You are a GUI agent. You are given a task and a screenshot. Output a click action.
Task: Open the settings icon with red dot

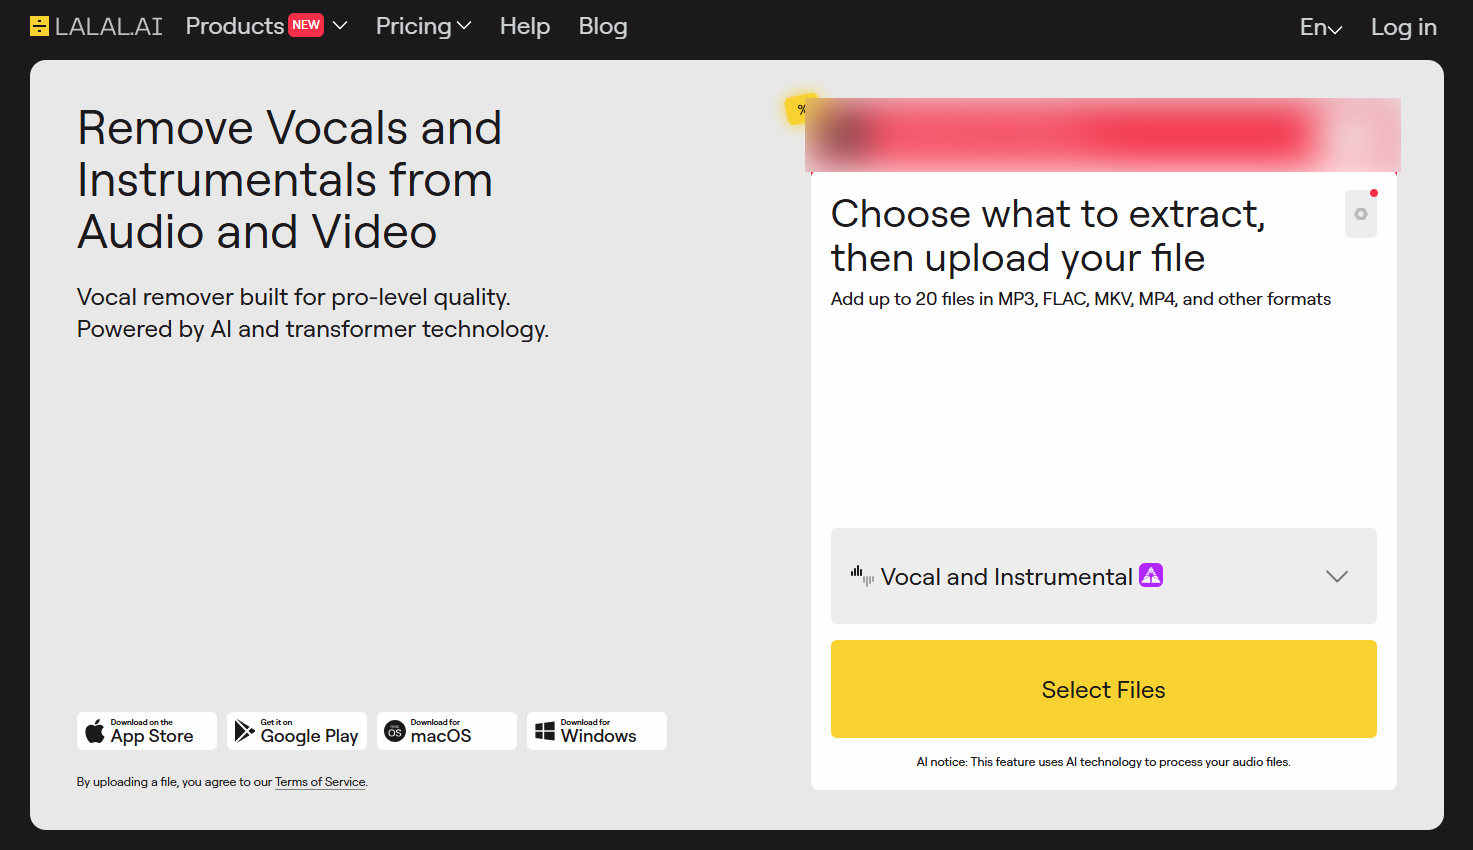[x=1361, y=214]
